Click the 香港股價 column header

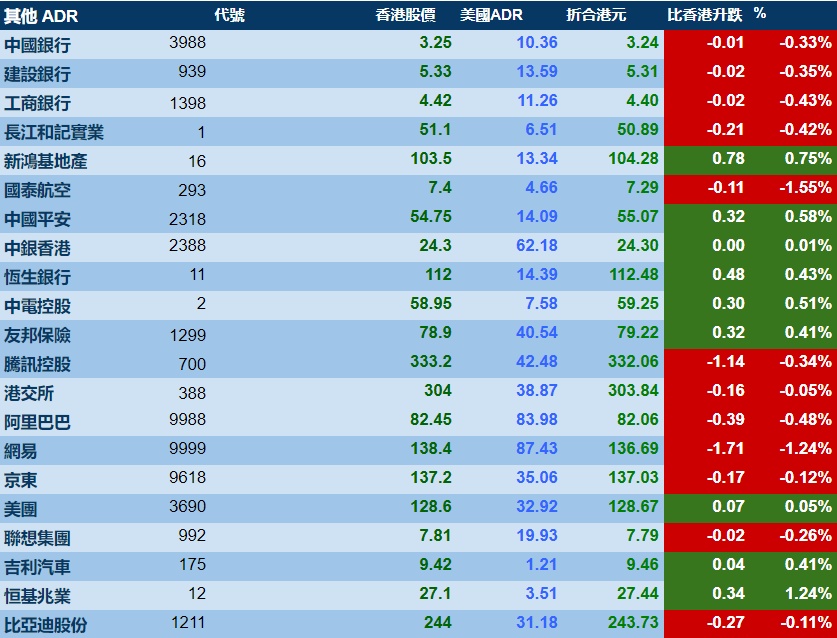pyautogui.click(x=406, y=15)
